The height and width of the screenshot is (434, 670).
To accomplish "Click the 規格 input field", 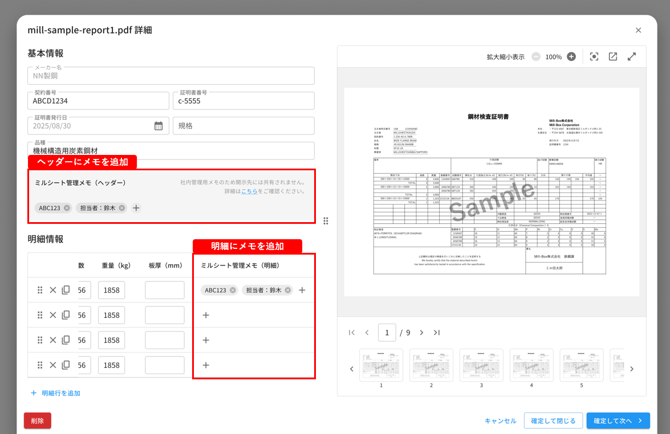I will click(244, 126).
